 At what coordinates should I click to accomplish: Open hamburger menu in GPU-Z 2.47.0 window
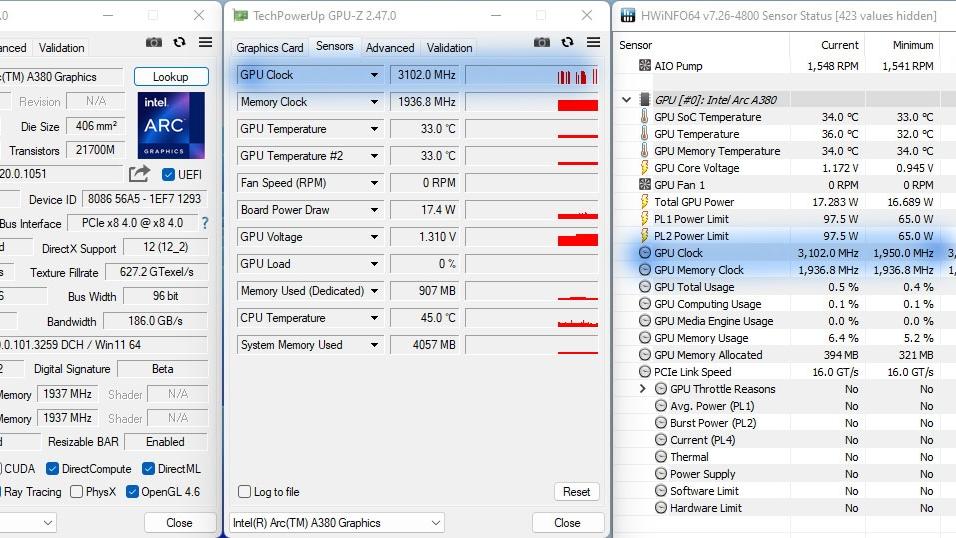tap(593, 42)
